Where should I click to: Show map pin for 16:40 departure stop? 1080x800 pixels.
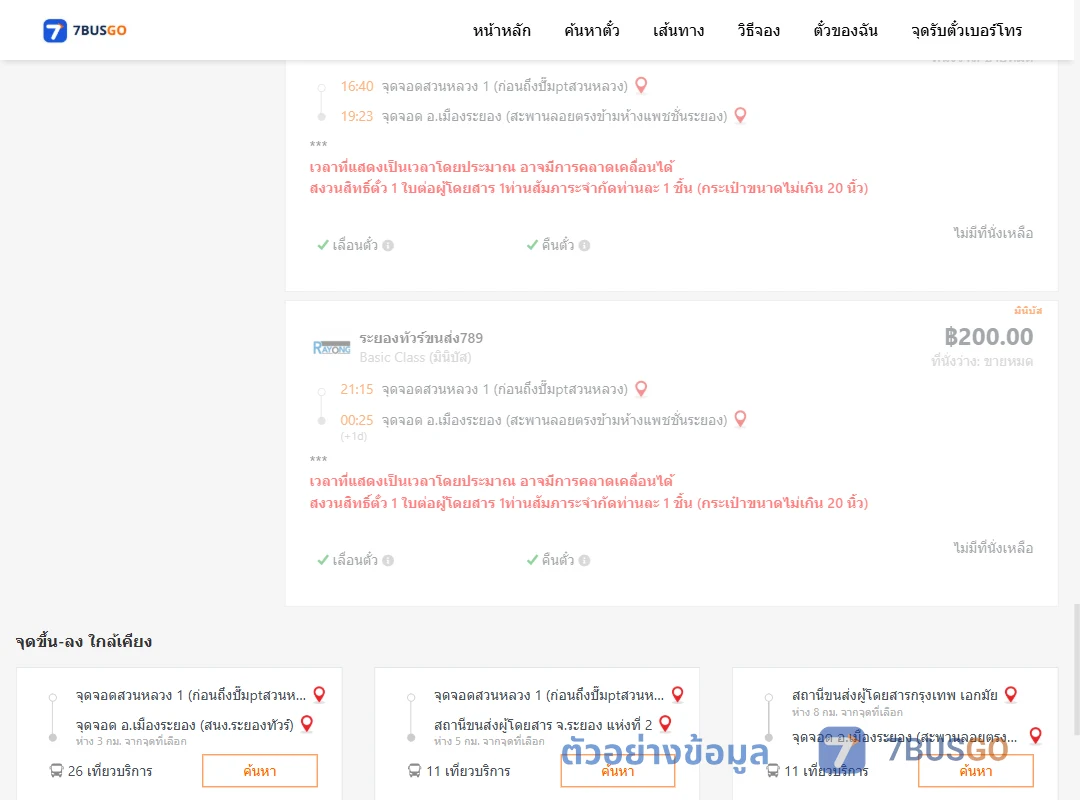[x=641, y=85]
